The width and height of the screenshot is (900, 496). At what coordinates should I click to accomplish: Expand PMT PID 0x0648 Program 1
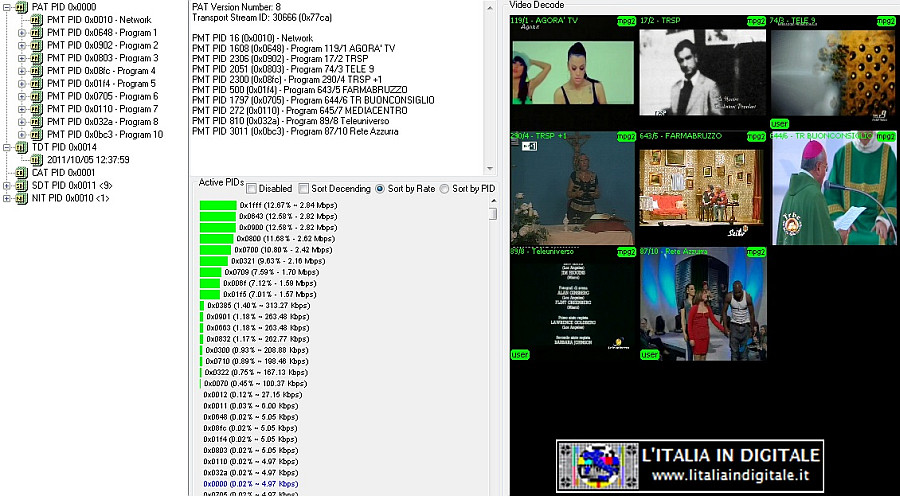tap(22, 33)
